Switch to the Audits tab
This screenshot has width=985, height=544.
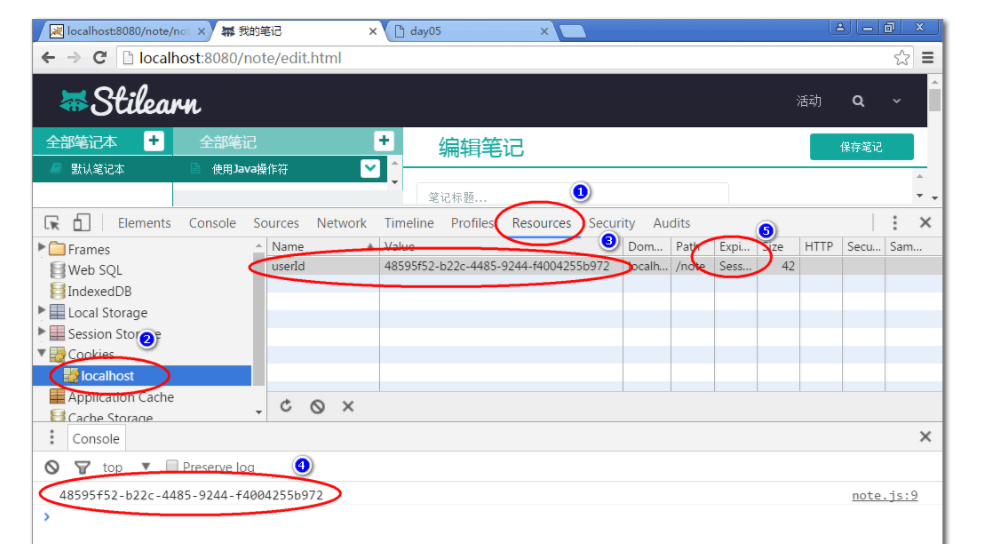672,223
